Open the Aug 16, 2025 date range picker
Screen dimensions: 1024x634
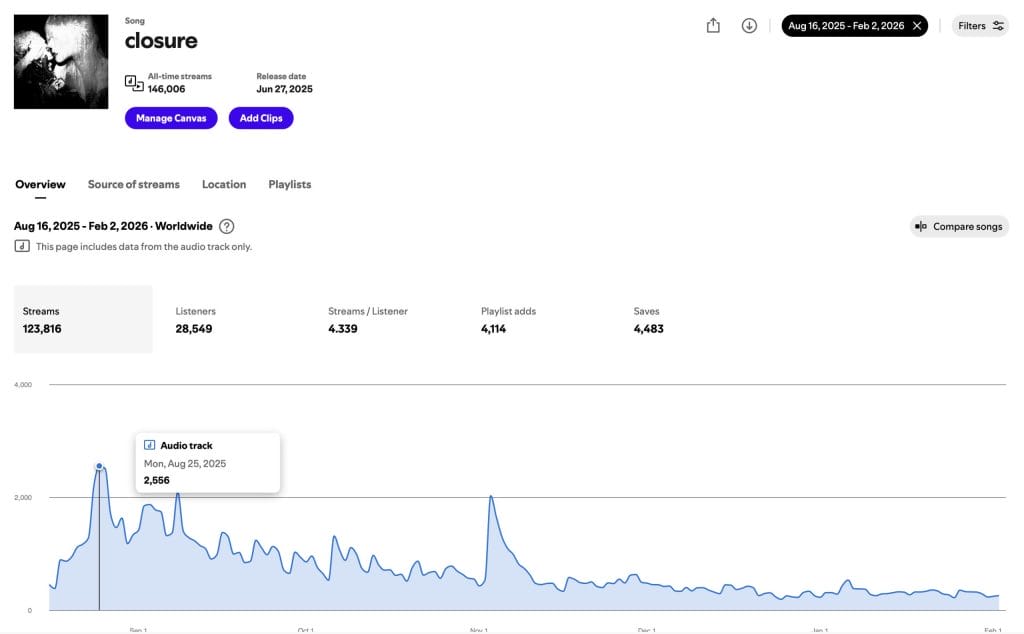tap(846, 26)
